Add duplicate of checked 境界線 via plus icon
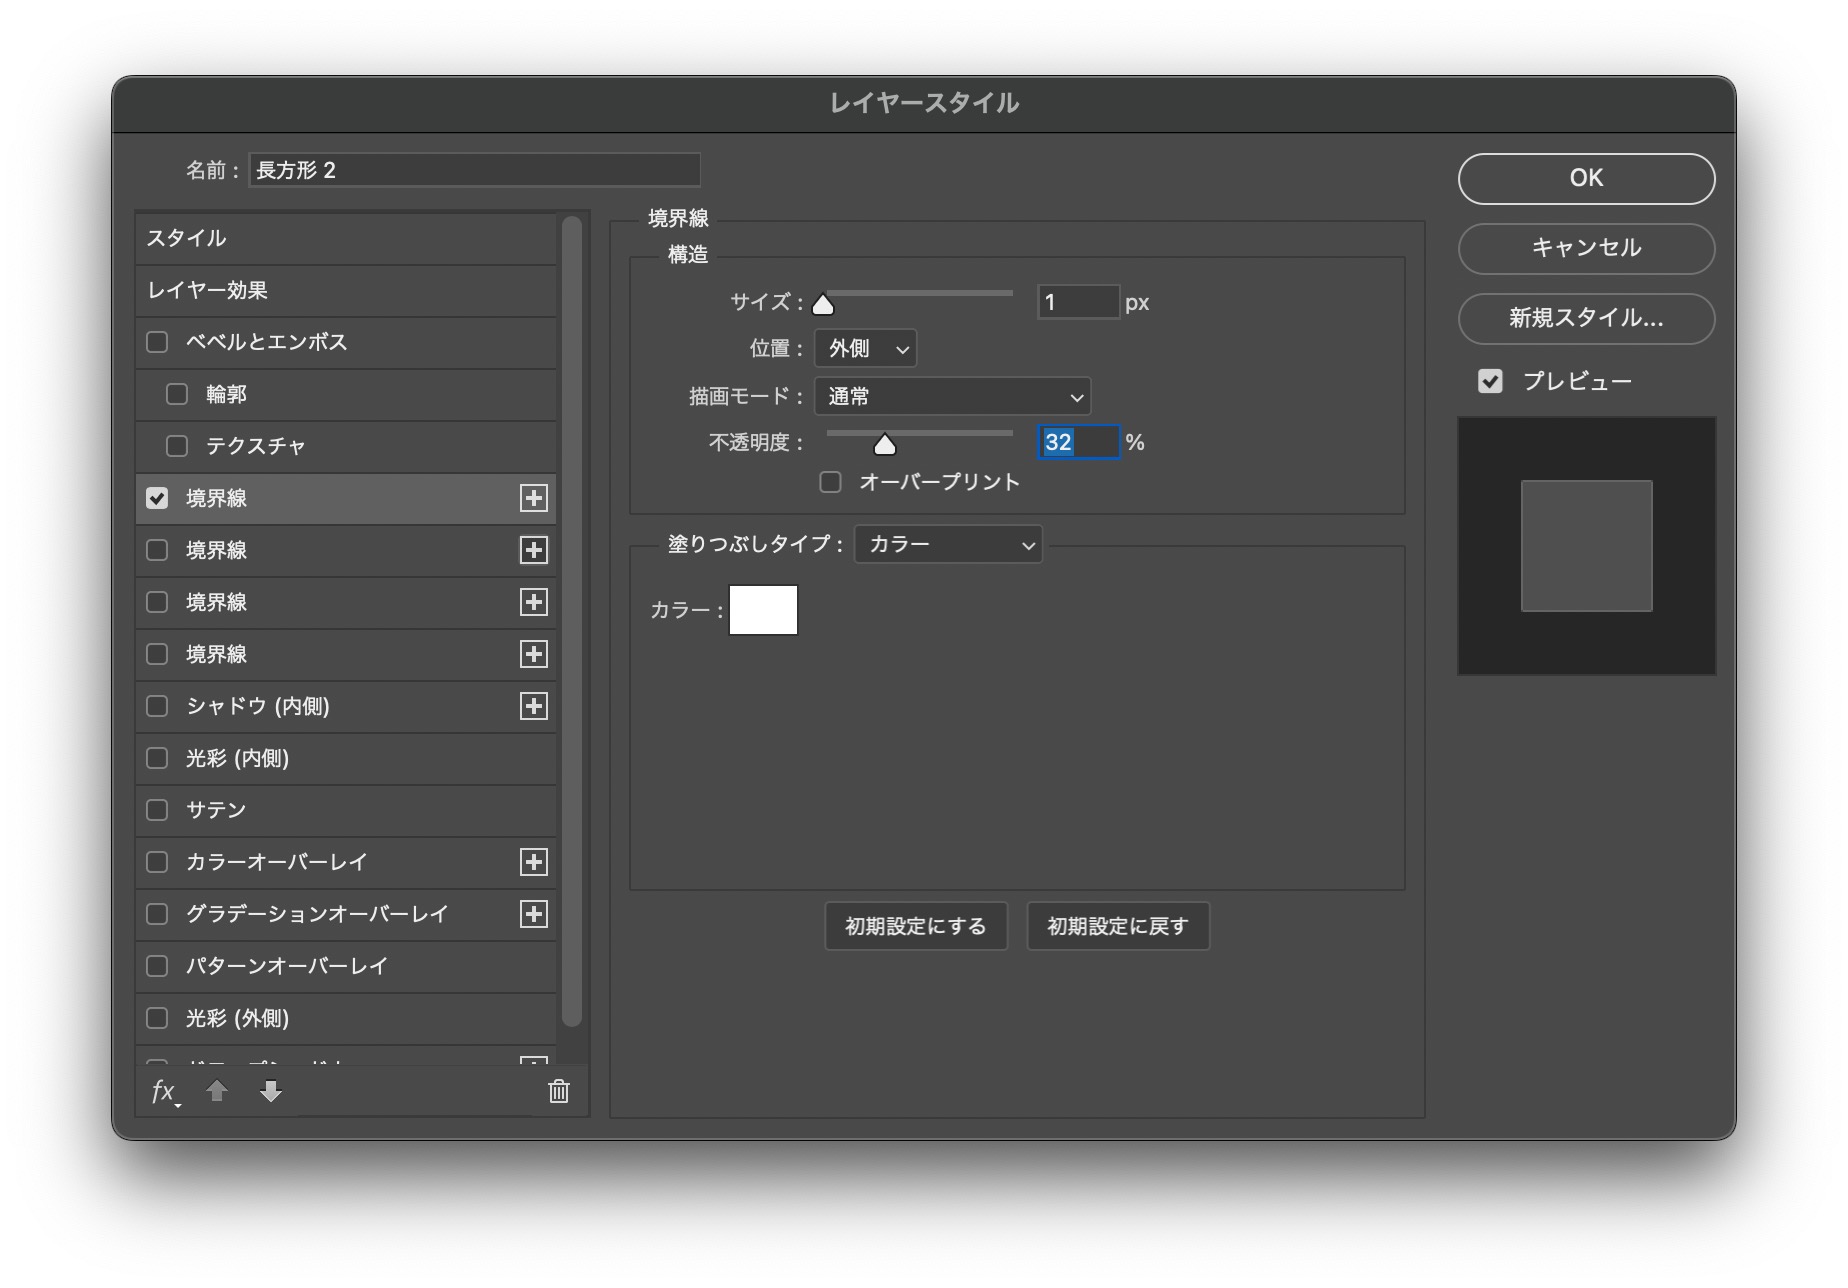1848x1288 pixels. 534,498
